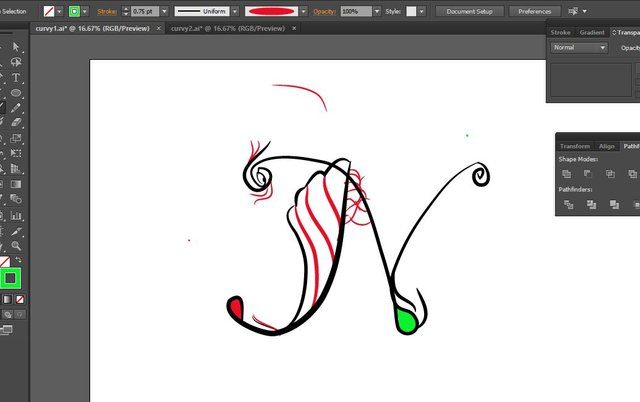Open the opacity percentage dropdown
640x402 pixels.
[377, 11]
